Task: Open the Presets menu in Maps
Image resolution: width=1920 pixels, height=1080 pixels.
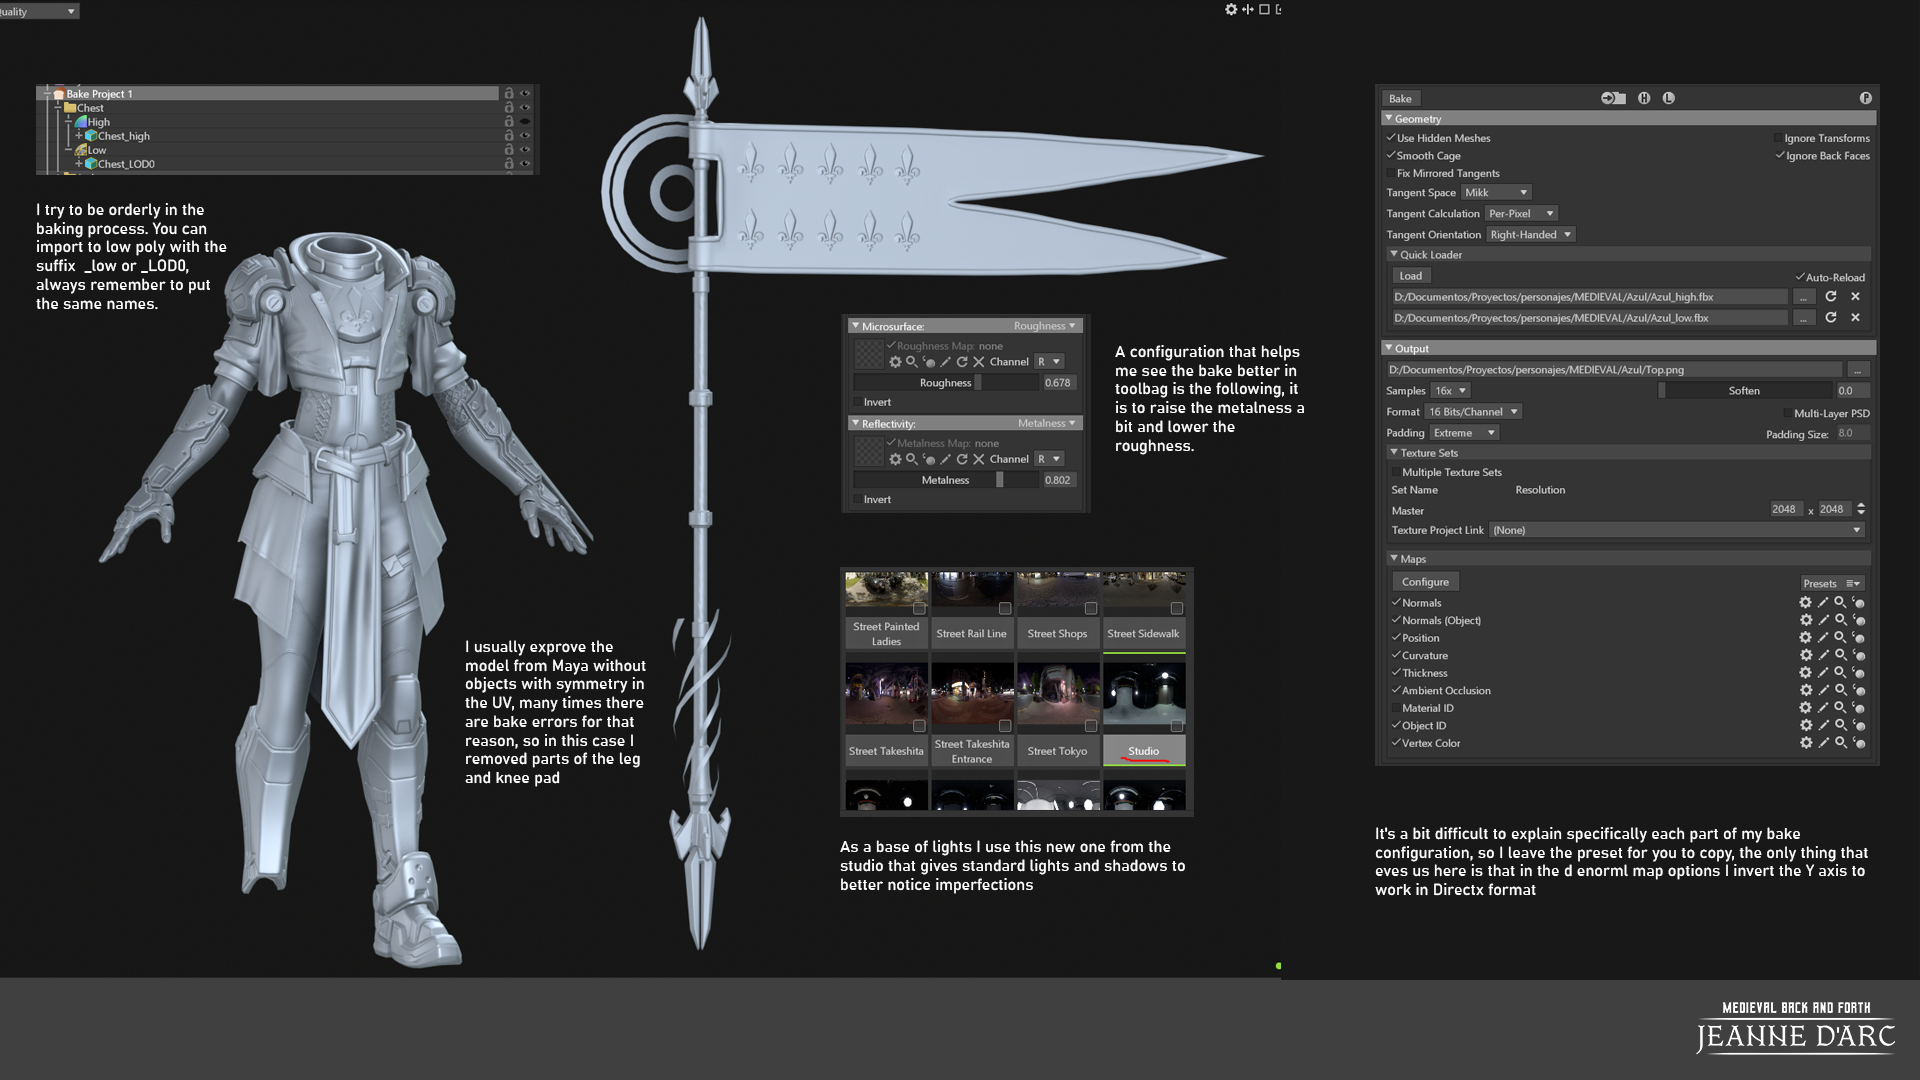Action: click(1832, 583)
